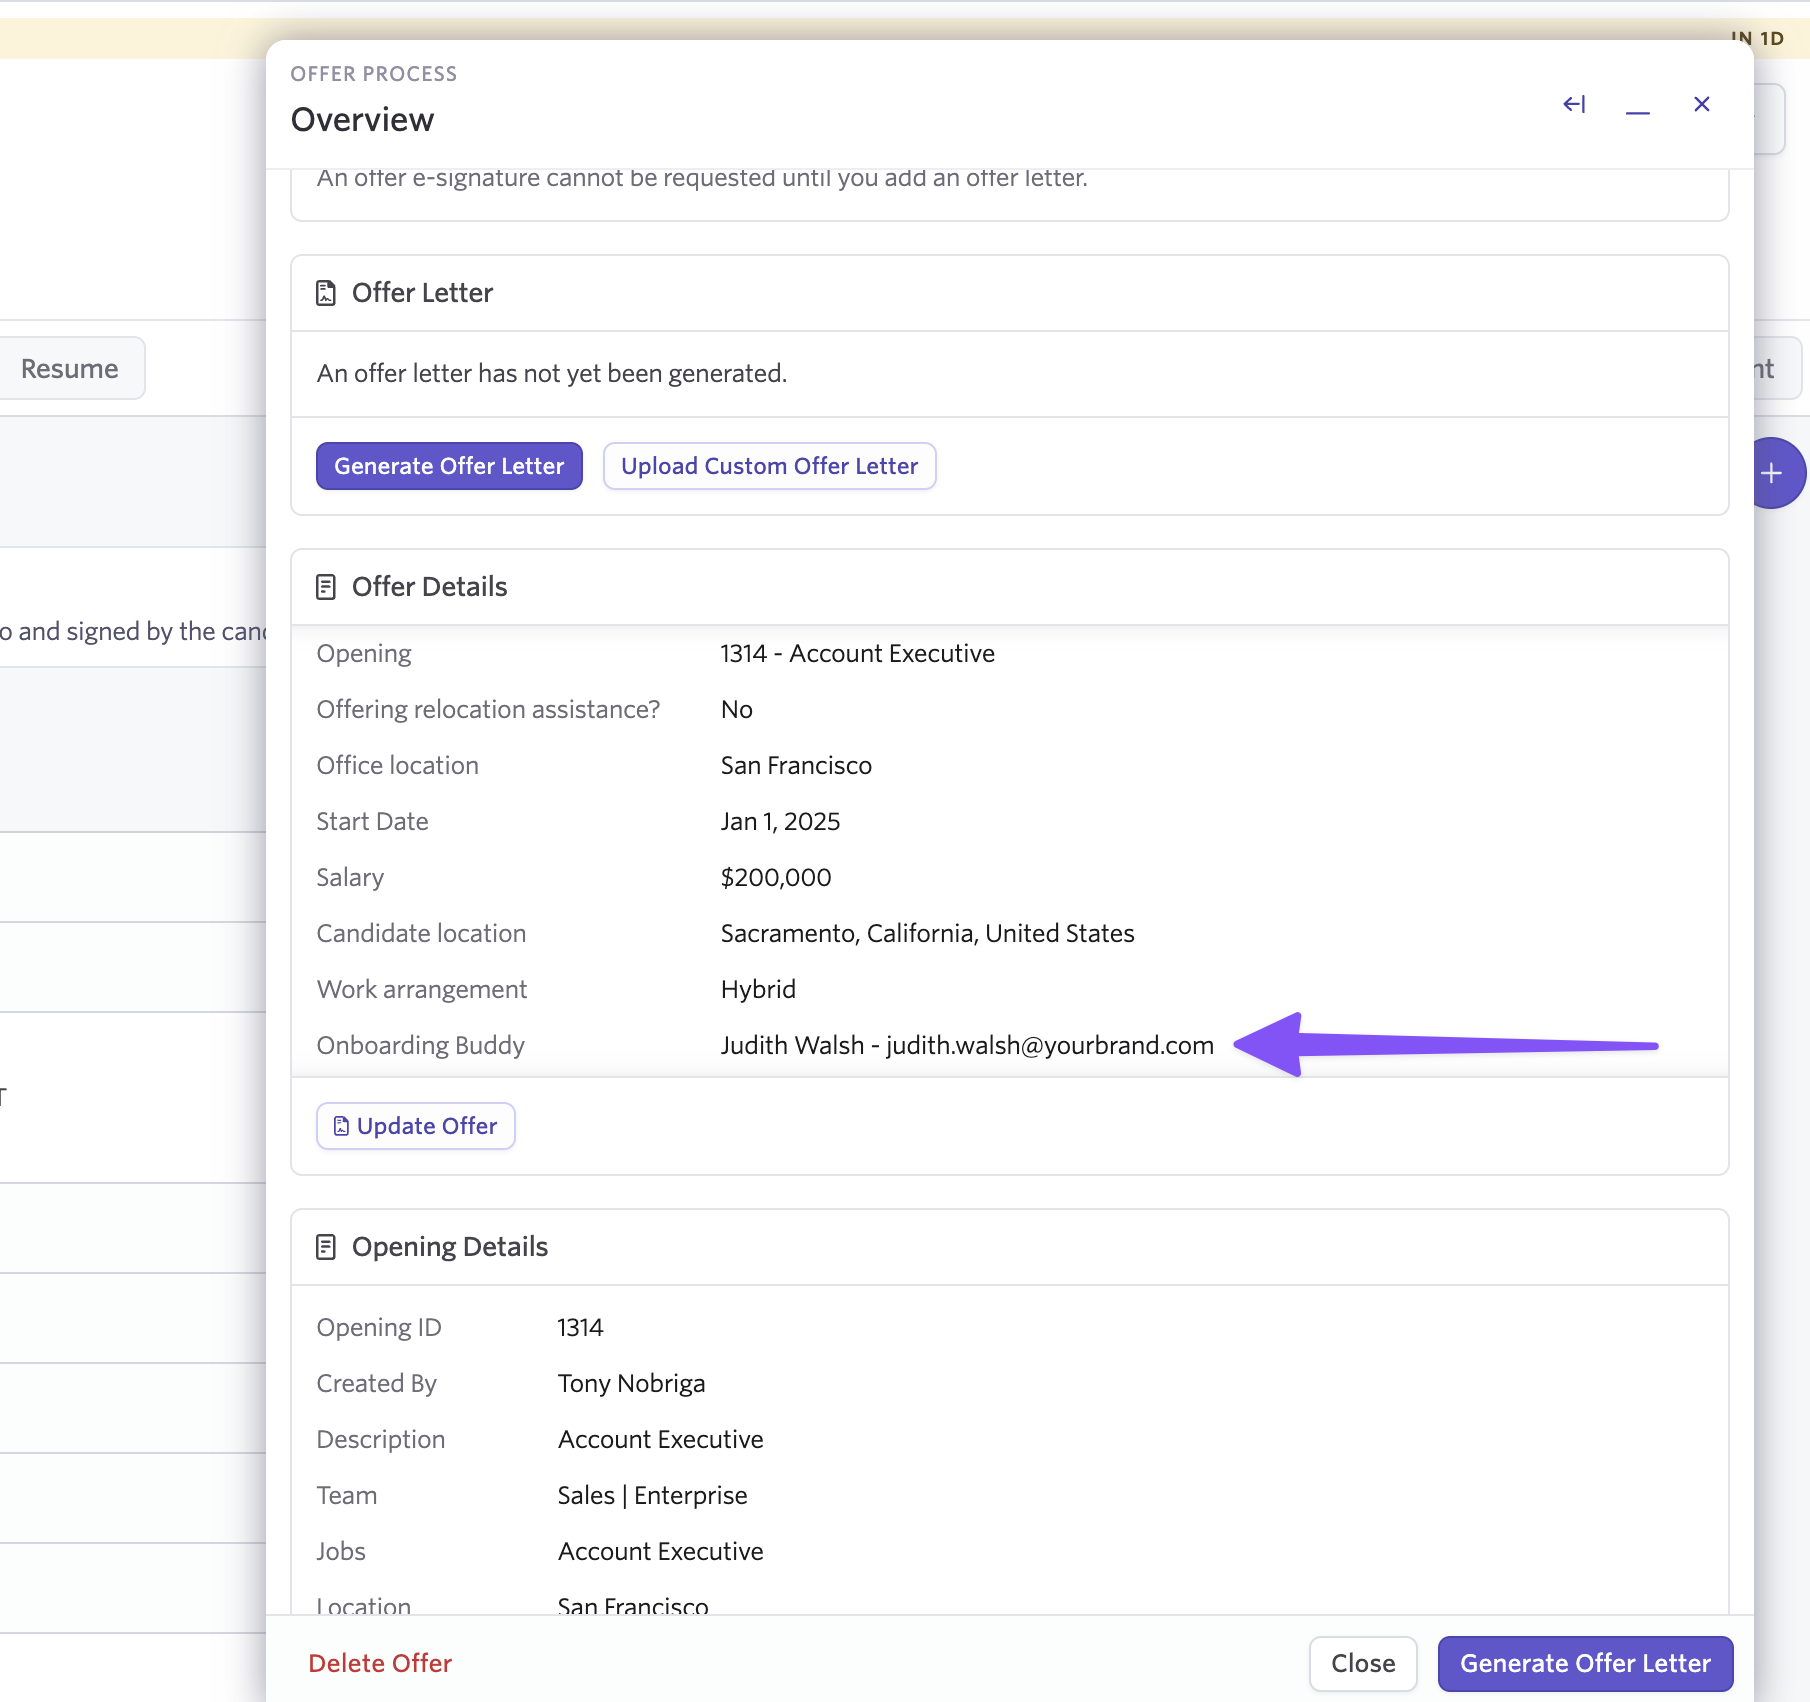Click the Offer Letter document icon
The image size is (1810, 1702).
[326, 293]
